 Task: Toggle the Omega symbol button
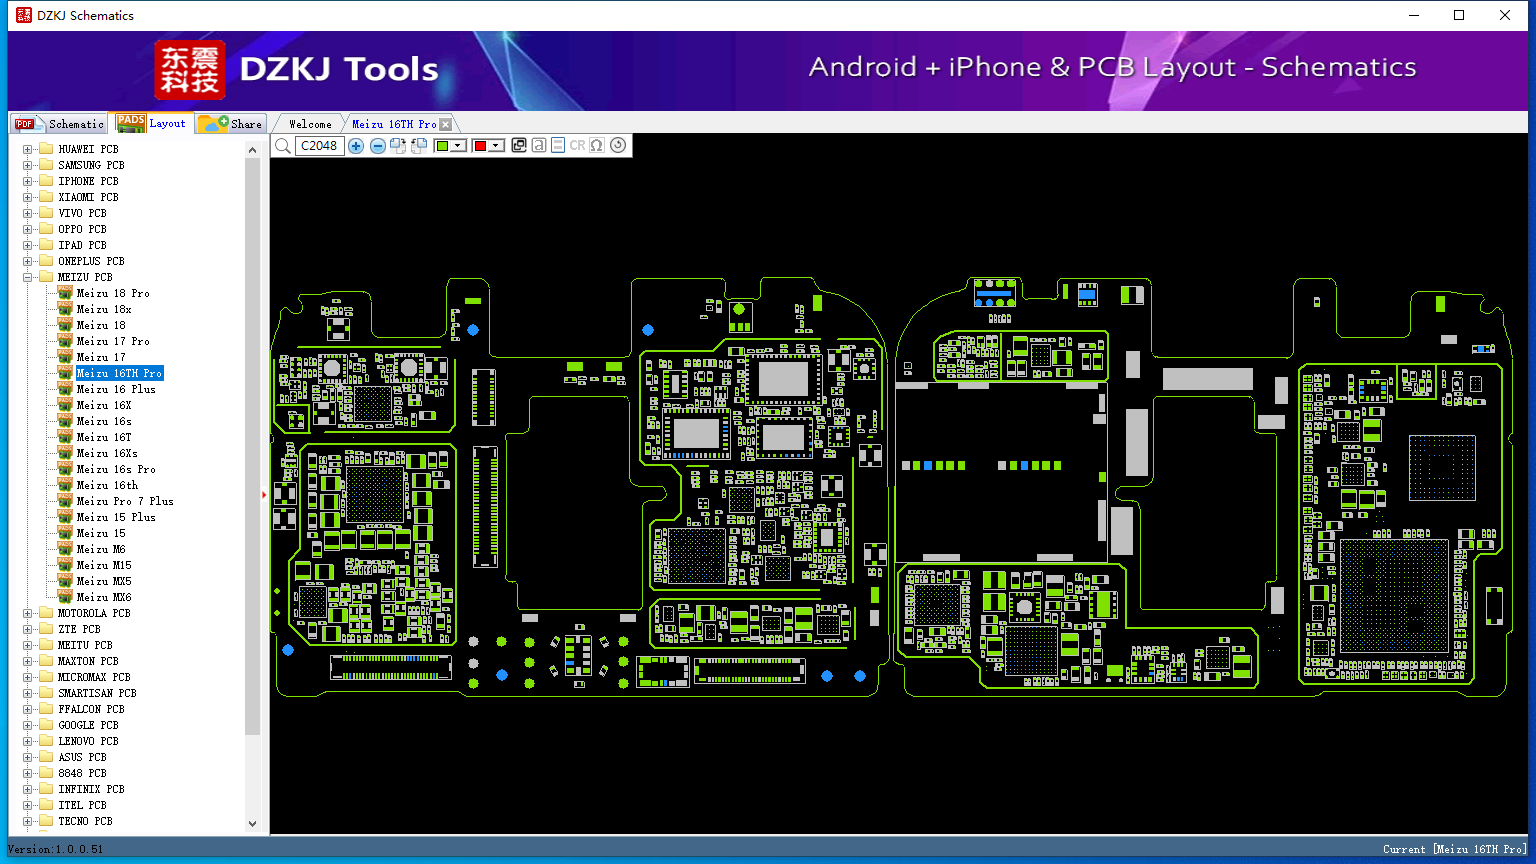(x=597, y=146)
